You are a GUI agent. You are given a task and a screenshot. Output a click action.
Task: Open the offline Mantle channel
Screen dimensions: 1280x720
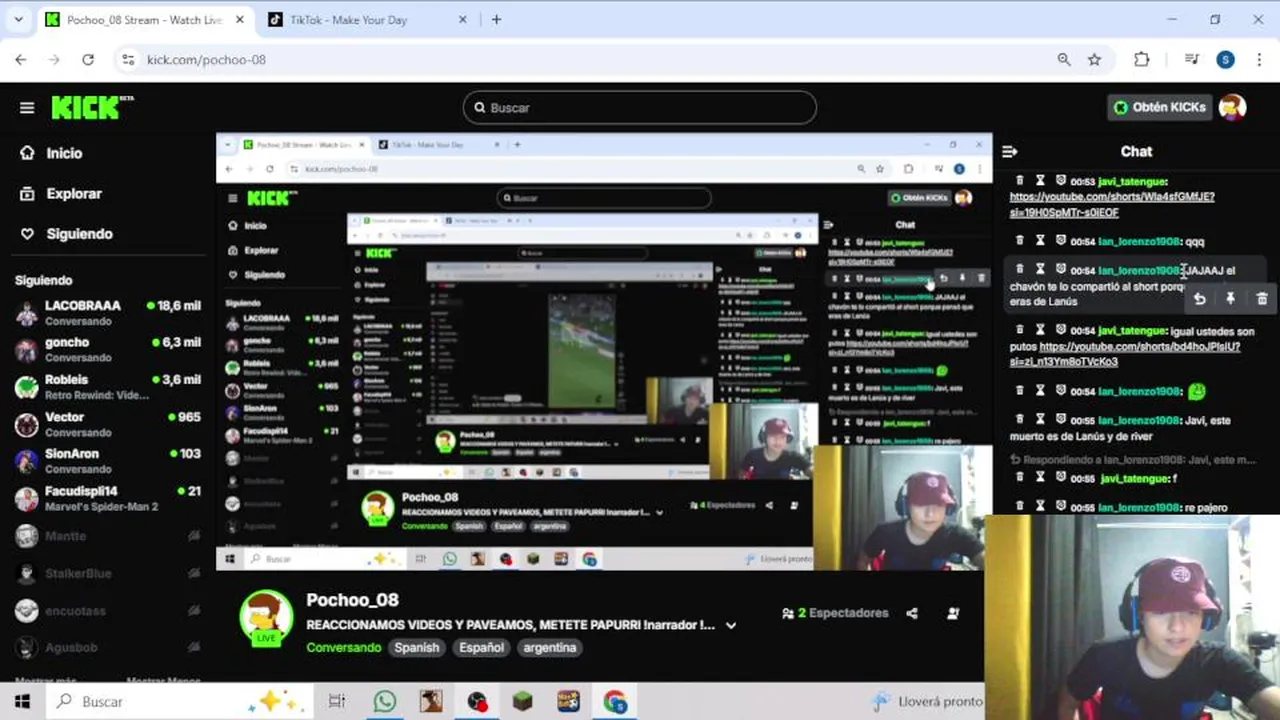pyautogui.click(x=108, y=536)
